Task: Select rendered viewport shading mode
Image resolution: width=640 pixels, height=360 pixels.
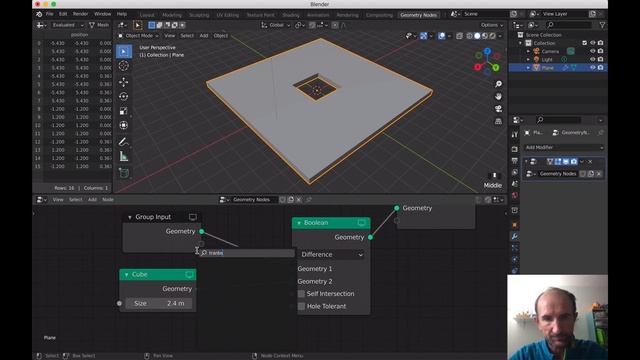Action: click(x=492, y=36)
